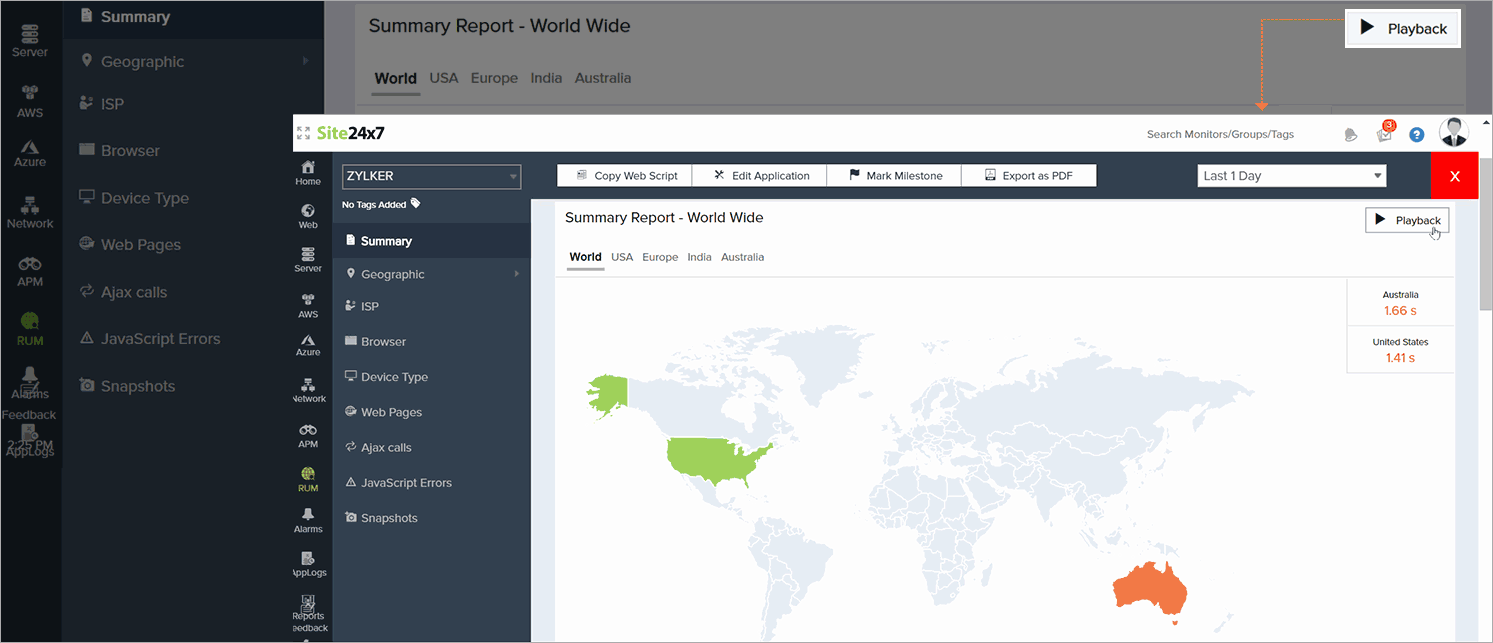Click the tag icon next to No Tags Added

click(x=415, y=203)
